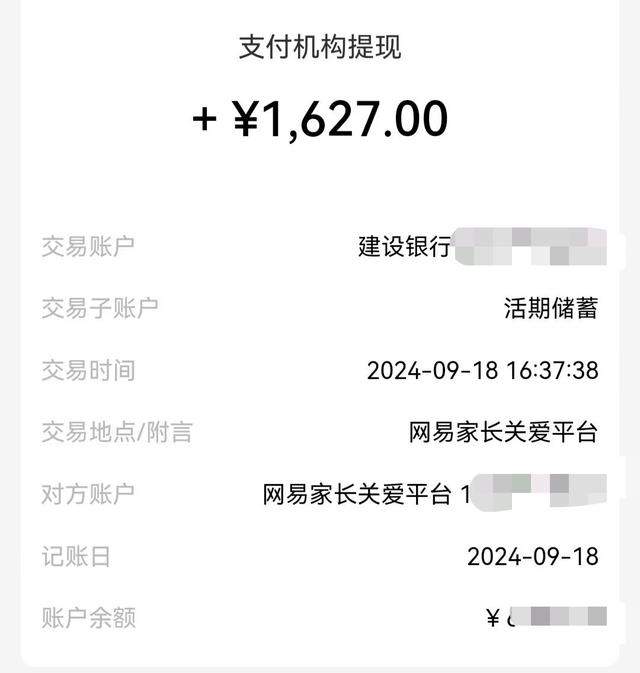Image resolution: width=640 pixels, height=673 pixels.
Task: Tap the blurred number beside 建设银行
Action: click(x=530, y=247)
